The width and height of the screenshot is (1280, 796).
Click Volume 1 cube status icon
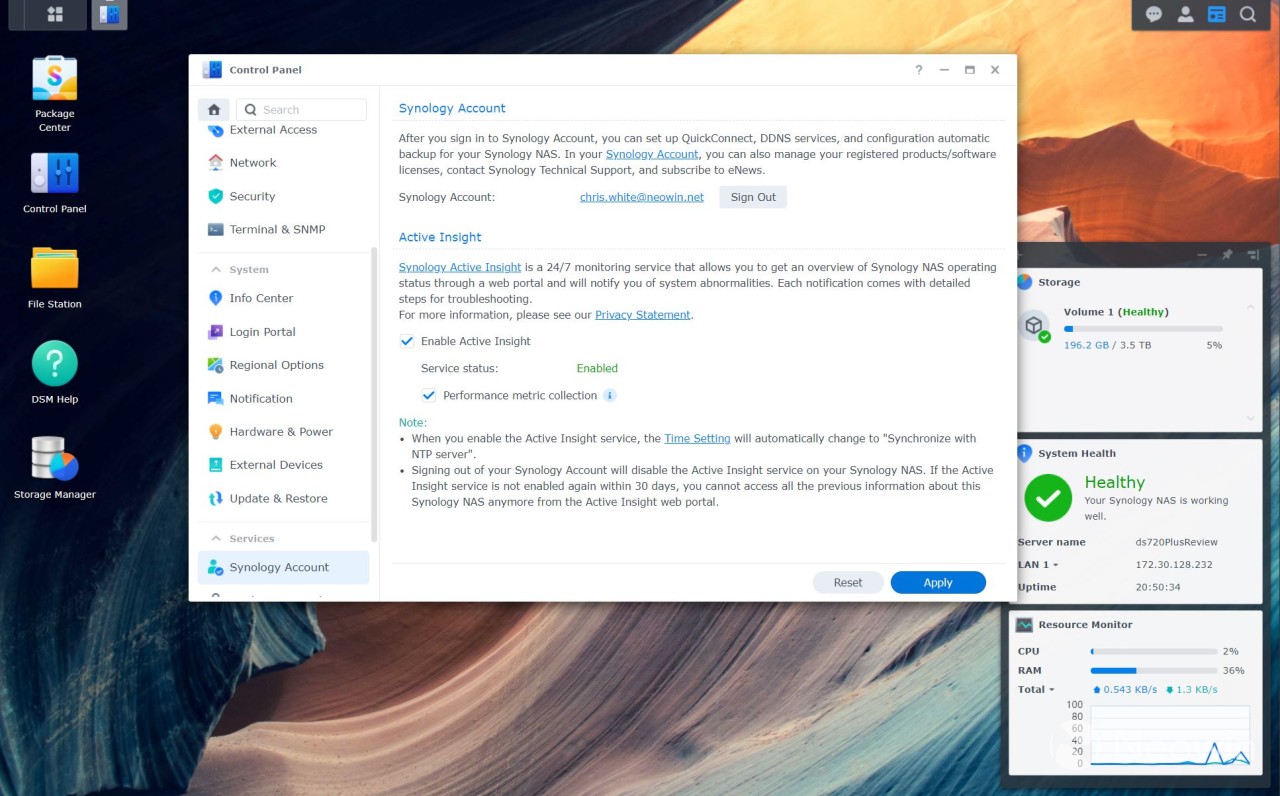pyautogui.click(x=1035, y=326)
